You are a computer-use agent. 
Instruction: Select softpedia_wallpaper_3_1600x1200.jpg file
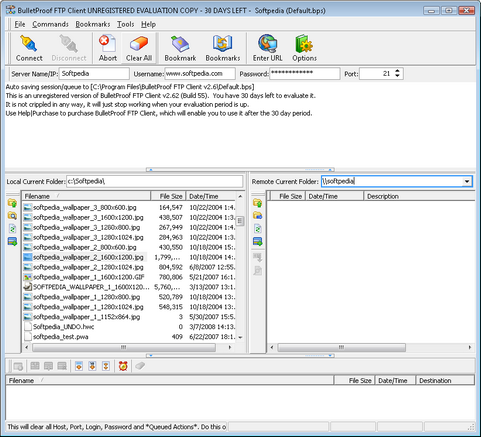coord(88,217)
